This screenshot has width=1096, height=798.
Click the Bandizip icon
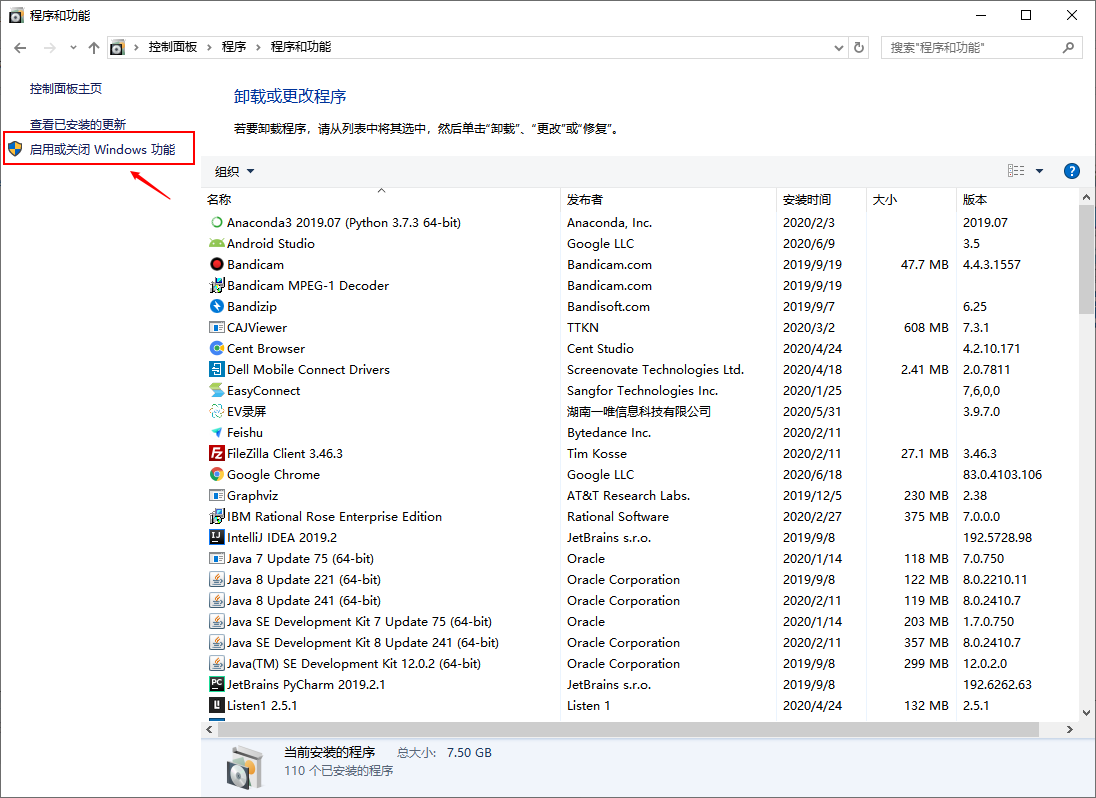click(217, 306)
